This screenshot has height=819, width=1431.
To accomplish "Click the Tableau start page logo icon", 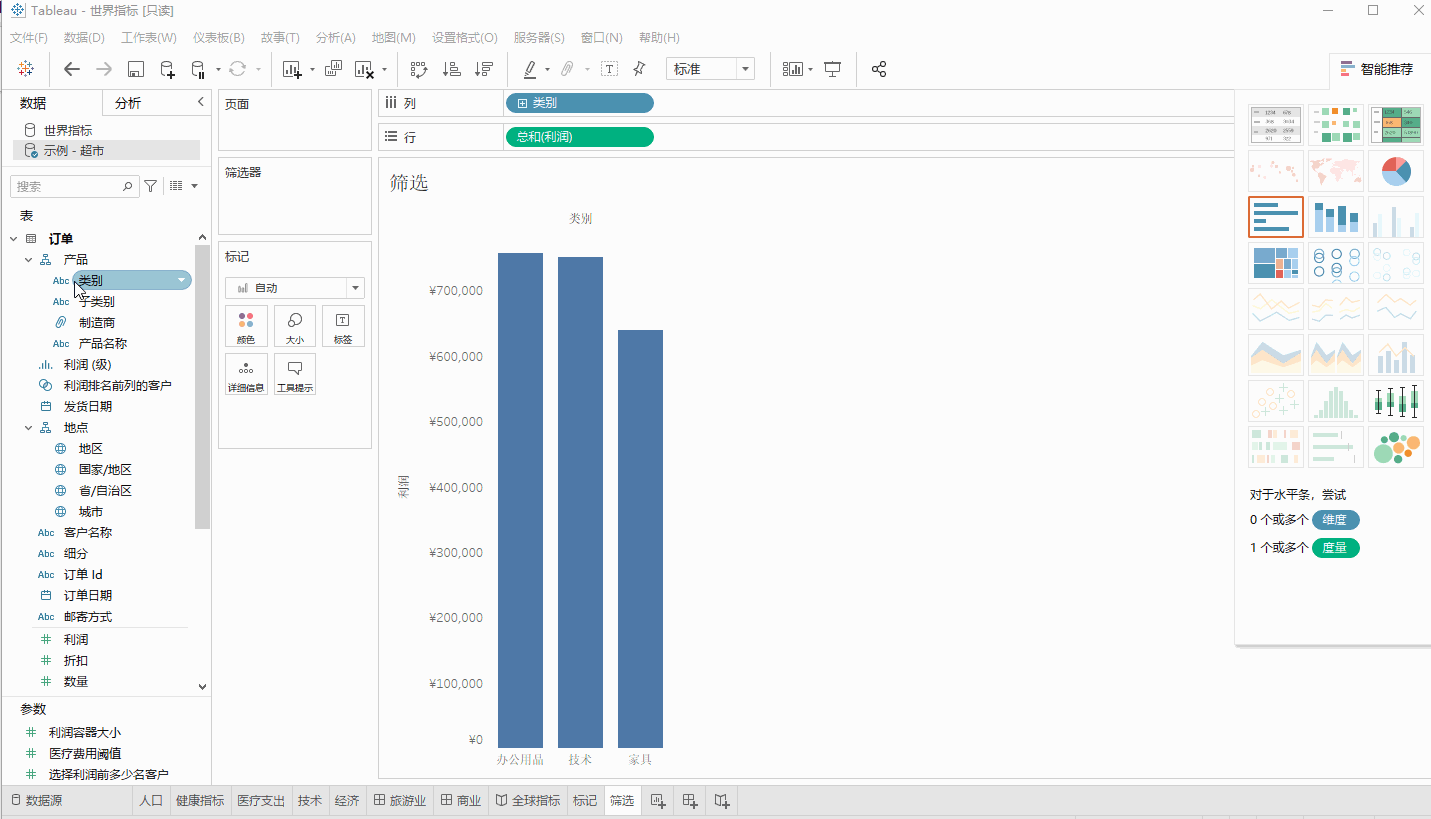I will [x=26, y=69].
